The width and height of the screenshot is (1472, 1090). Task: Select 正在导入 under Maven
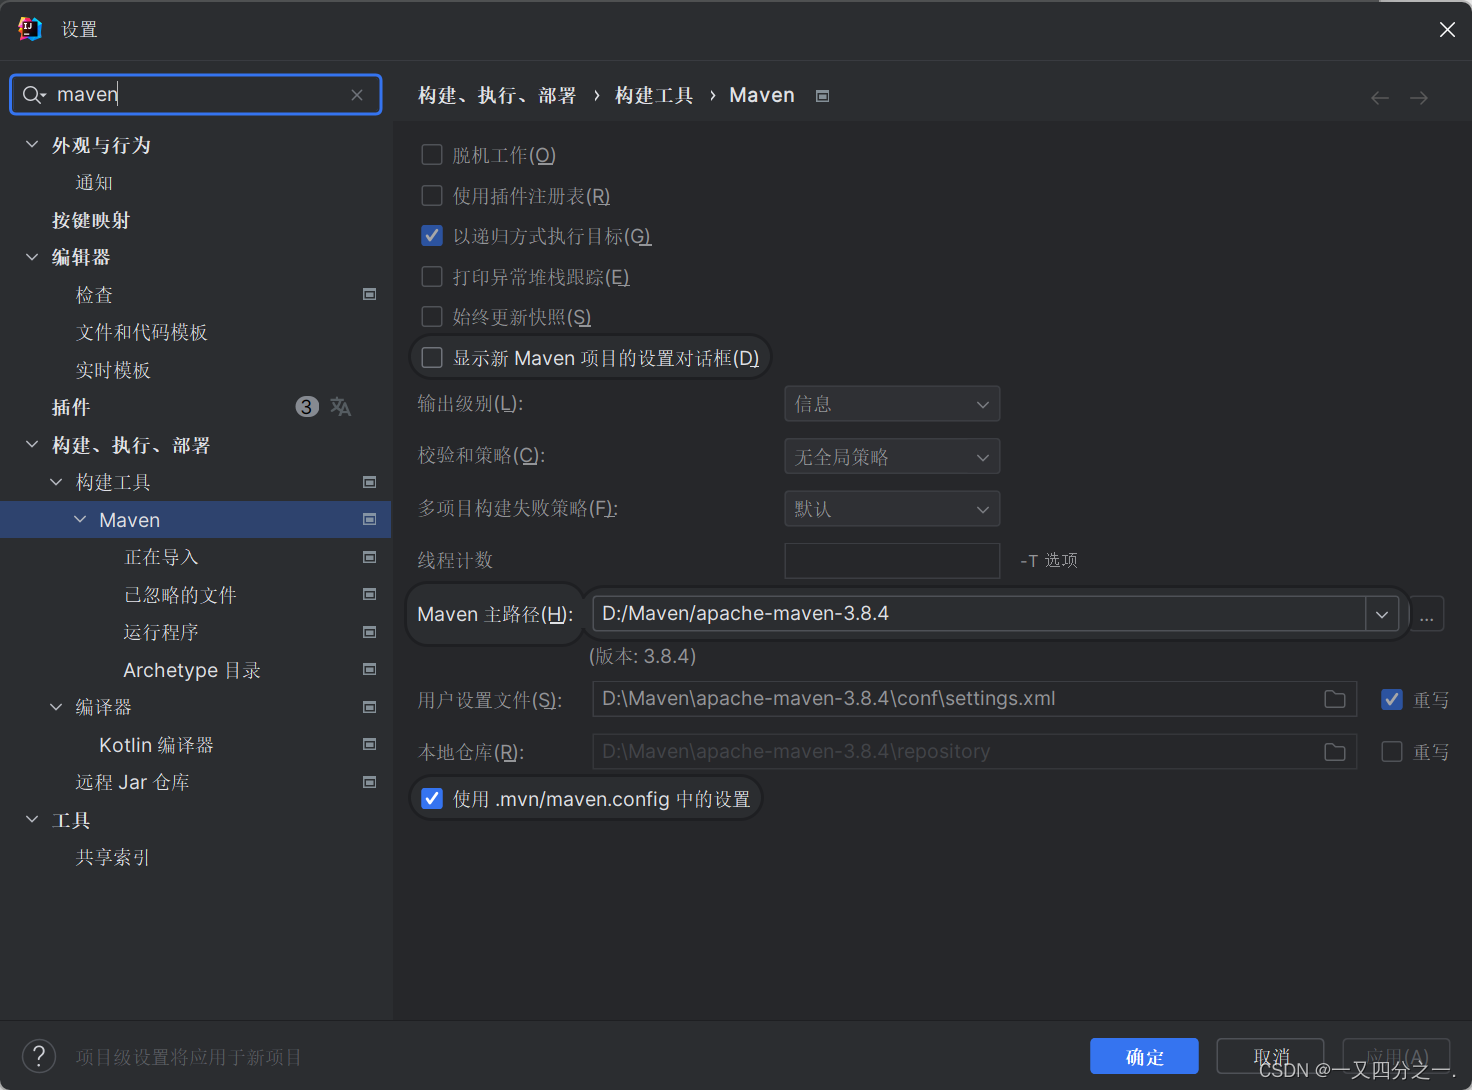[161, 557]
